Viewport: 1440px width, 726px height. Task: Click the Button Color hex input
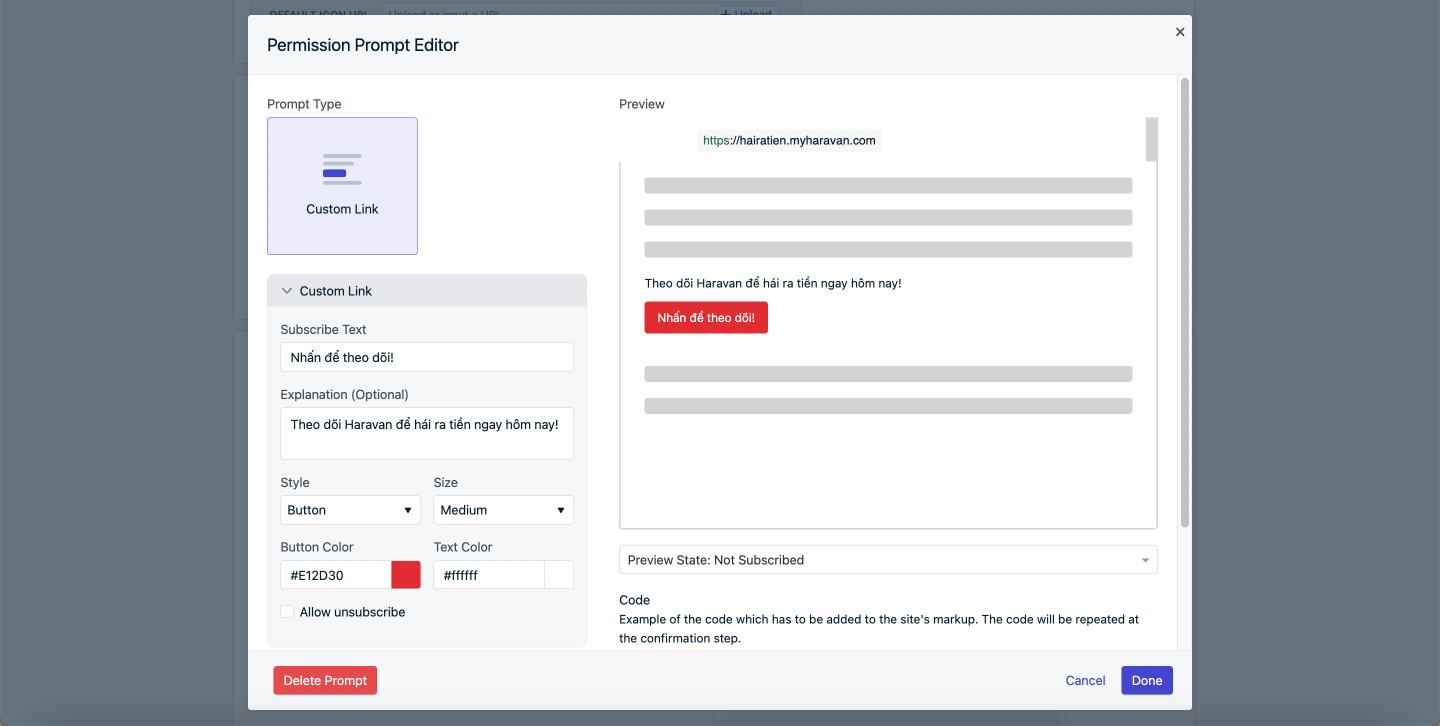[335, 575]
